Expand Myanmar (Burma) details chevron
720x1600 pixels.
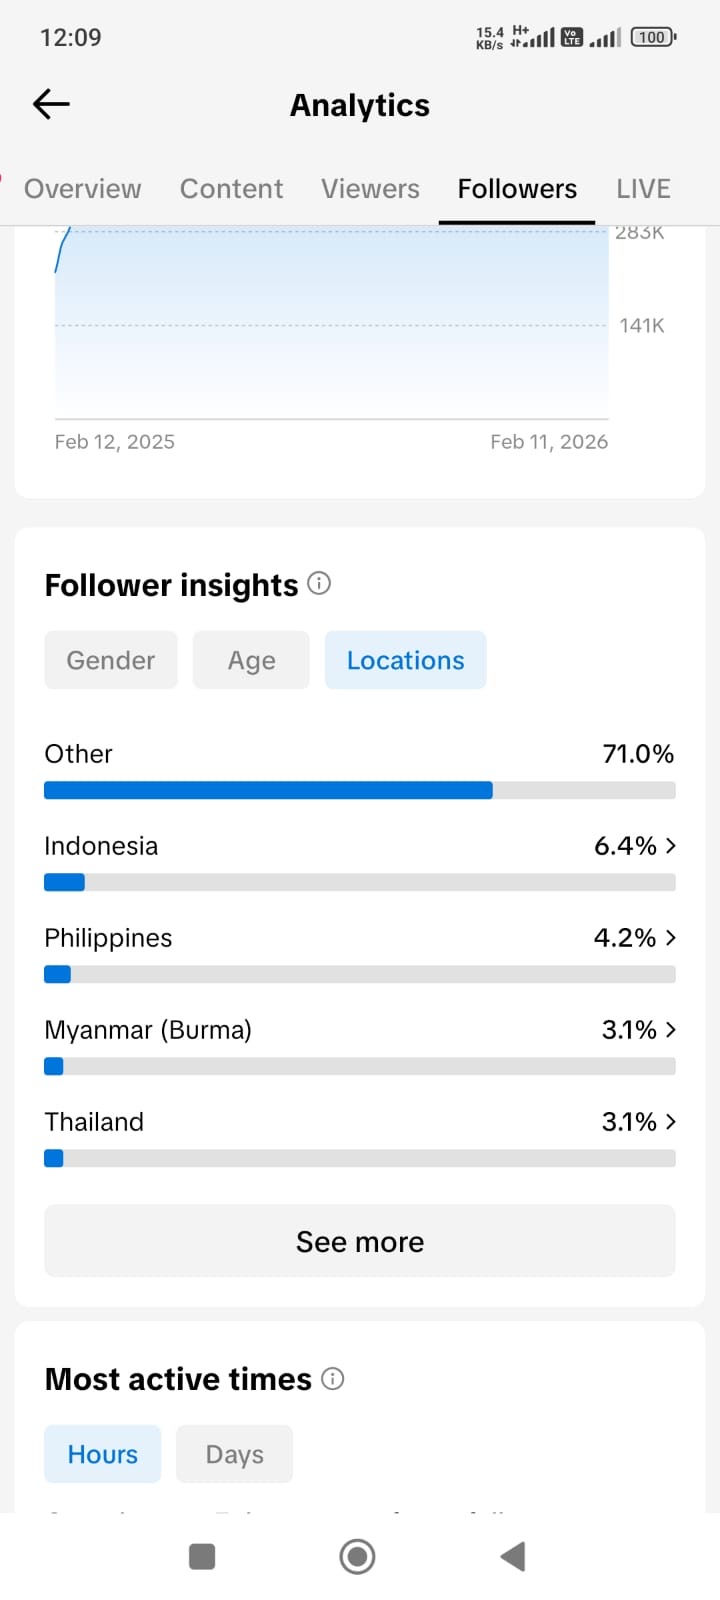(670, 1030)
